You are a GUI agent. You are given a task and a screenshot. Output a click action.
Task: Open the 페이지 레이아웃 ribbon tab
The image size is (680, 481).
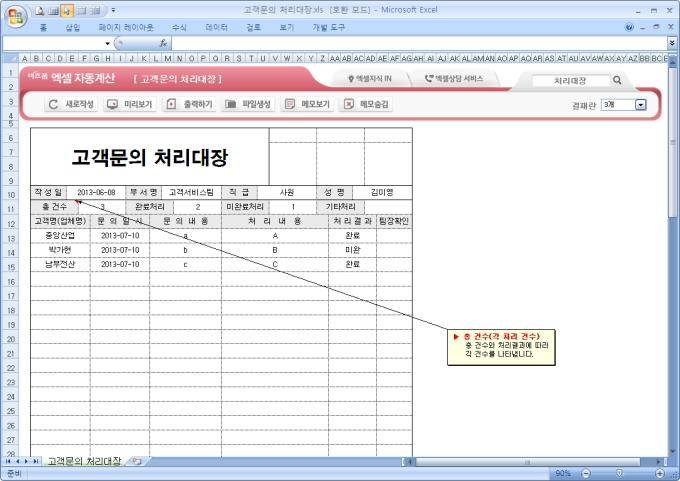coord(126,27)
